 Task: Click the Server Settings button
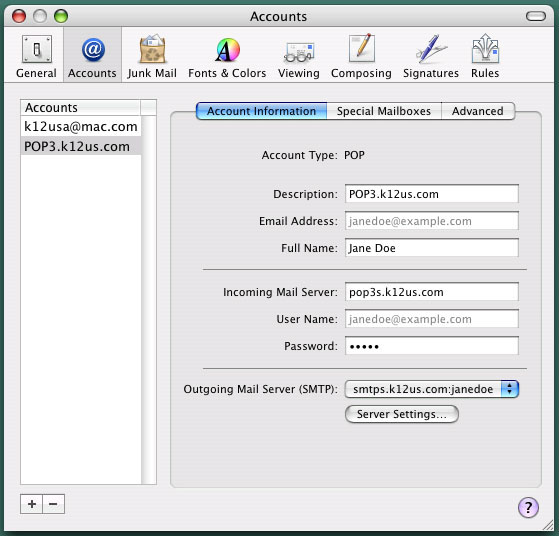pos(402,414)
